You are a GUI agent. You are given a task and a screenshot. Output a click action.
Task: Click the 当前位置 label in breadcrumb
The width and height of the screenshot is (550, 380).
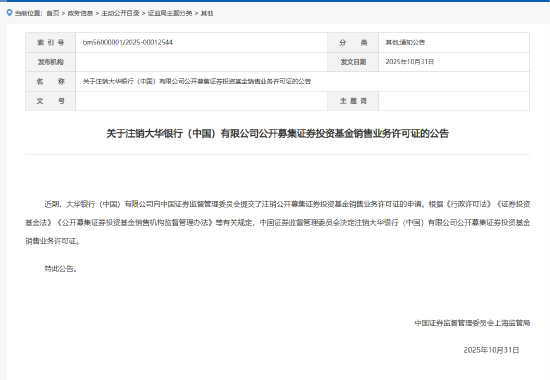pyautogui.click(x=28, y=13)
